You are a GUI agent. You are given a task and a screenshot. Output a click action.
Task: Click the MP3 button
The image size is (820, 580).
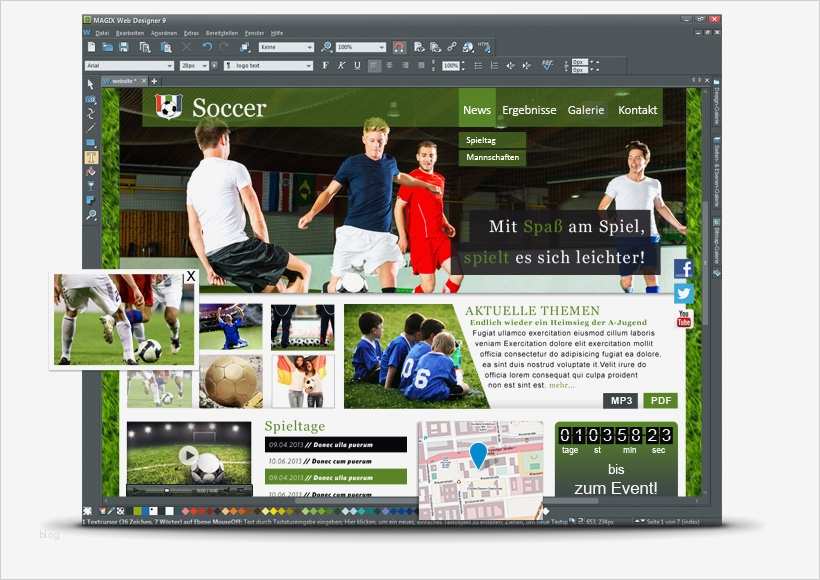[x=621, y=401]
